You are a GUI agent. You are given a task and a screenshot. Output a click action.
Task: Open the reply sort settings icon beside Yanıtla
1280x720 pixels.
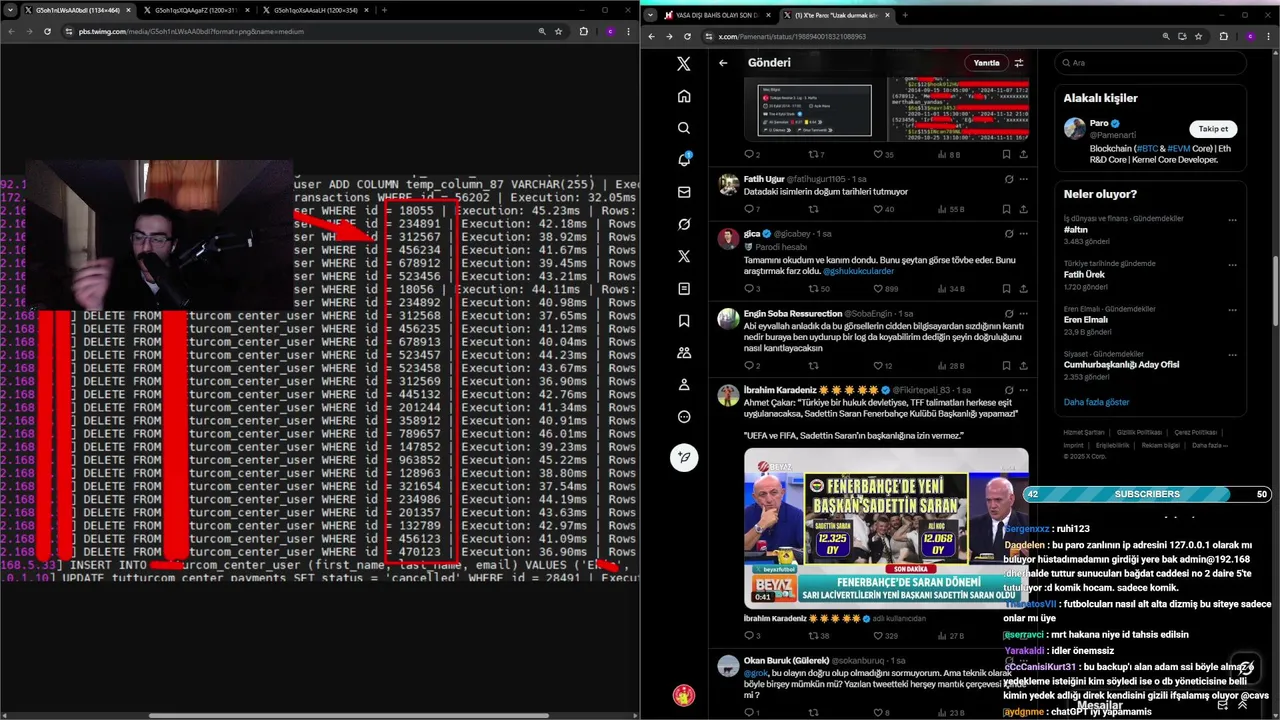[x=1019, y=63]
